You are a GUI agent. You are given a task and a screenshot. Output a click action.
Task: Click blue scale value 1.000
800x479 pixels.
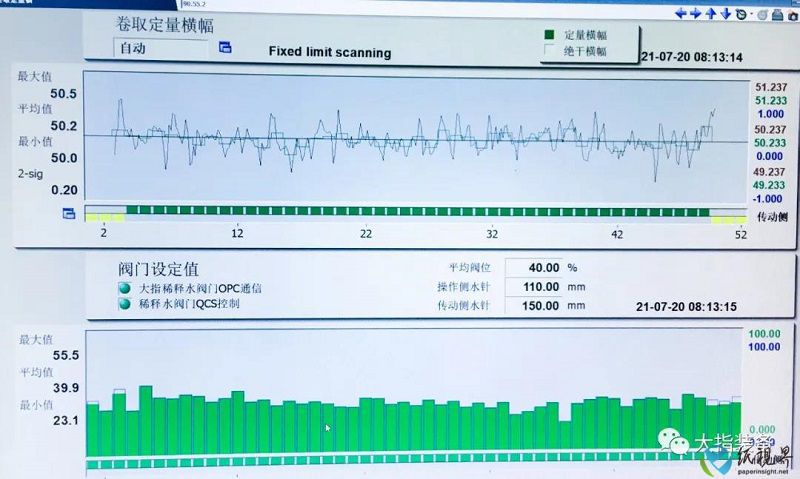[x=770, y=114]
